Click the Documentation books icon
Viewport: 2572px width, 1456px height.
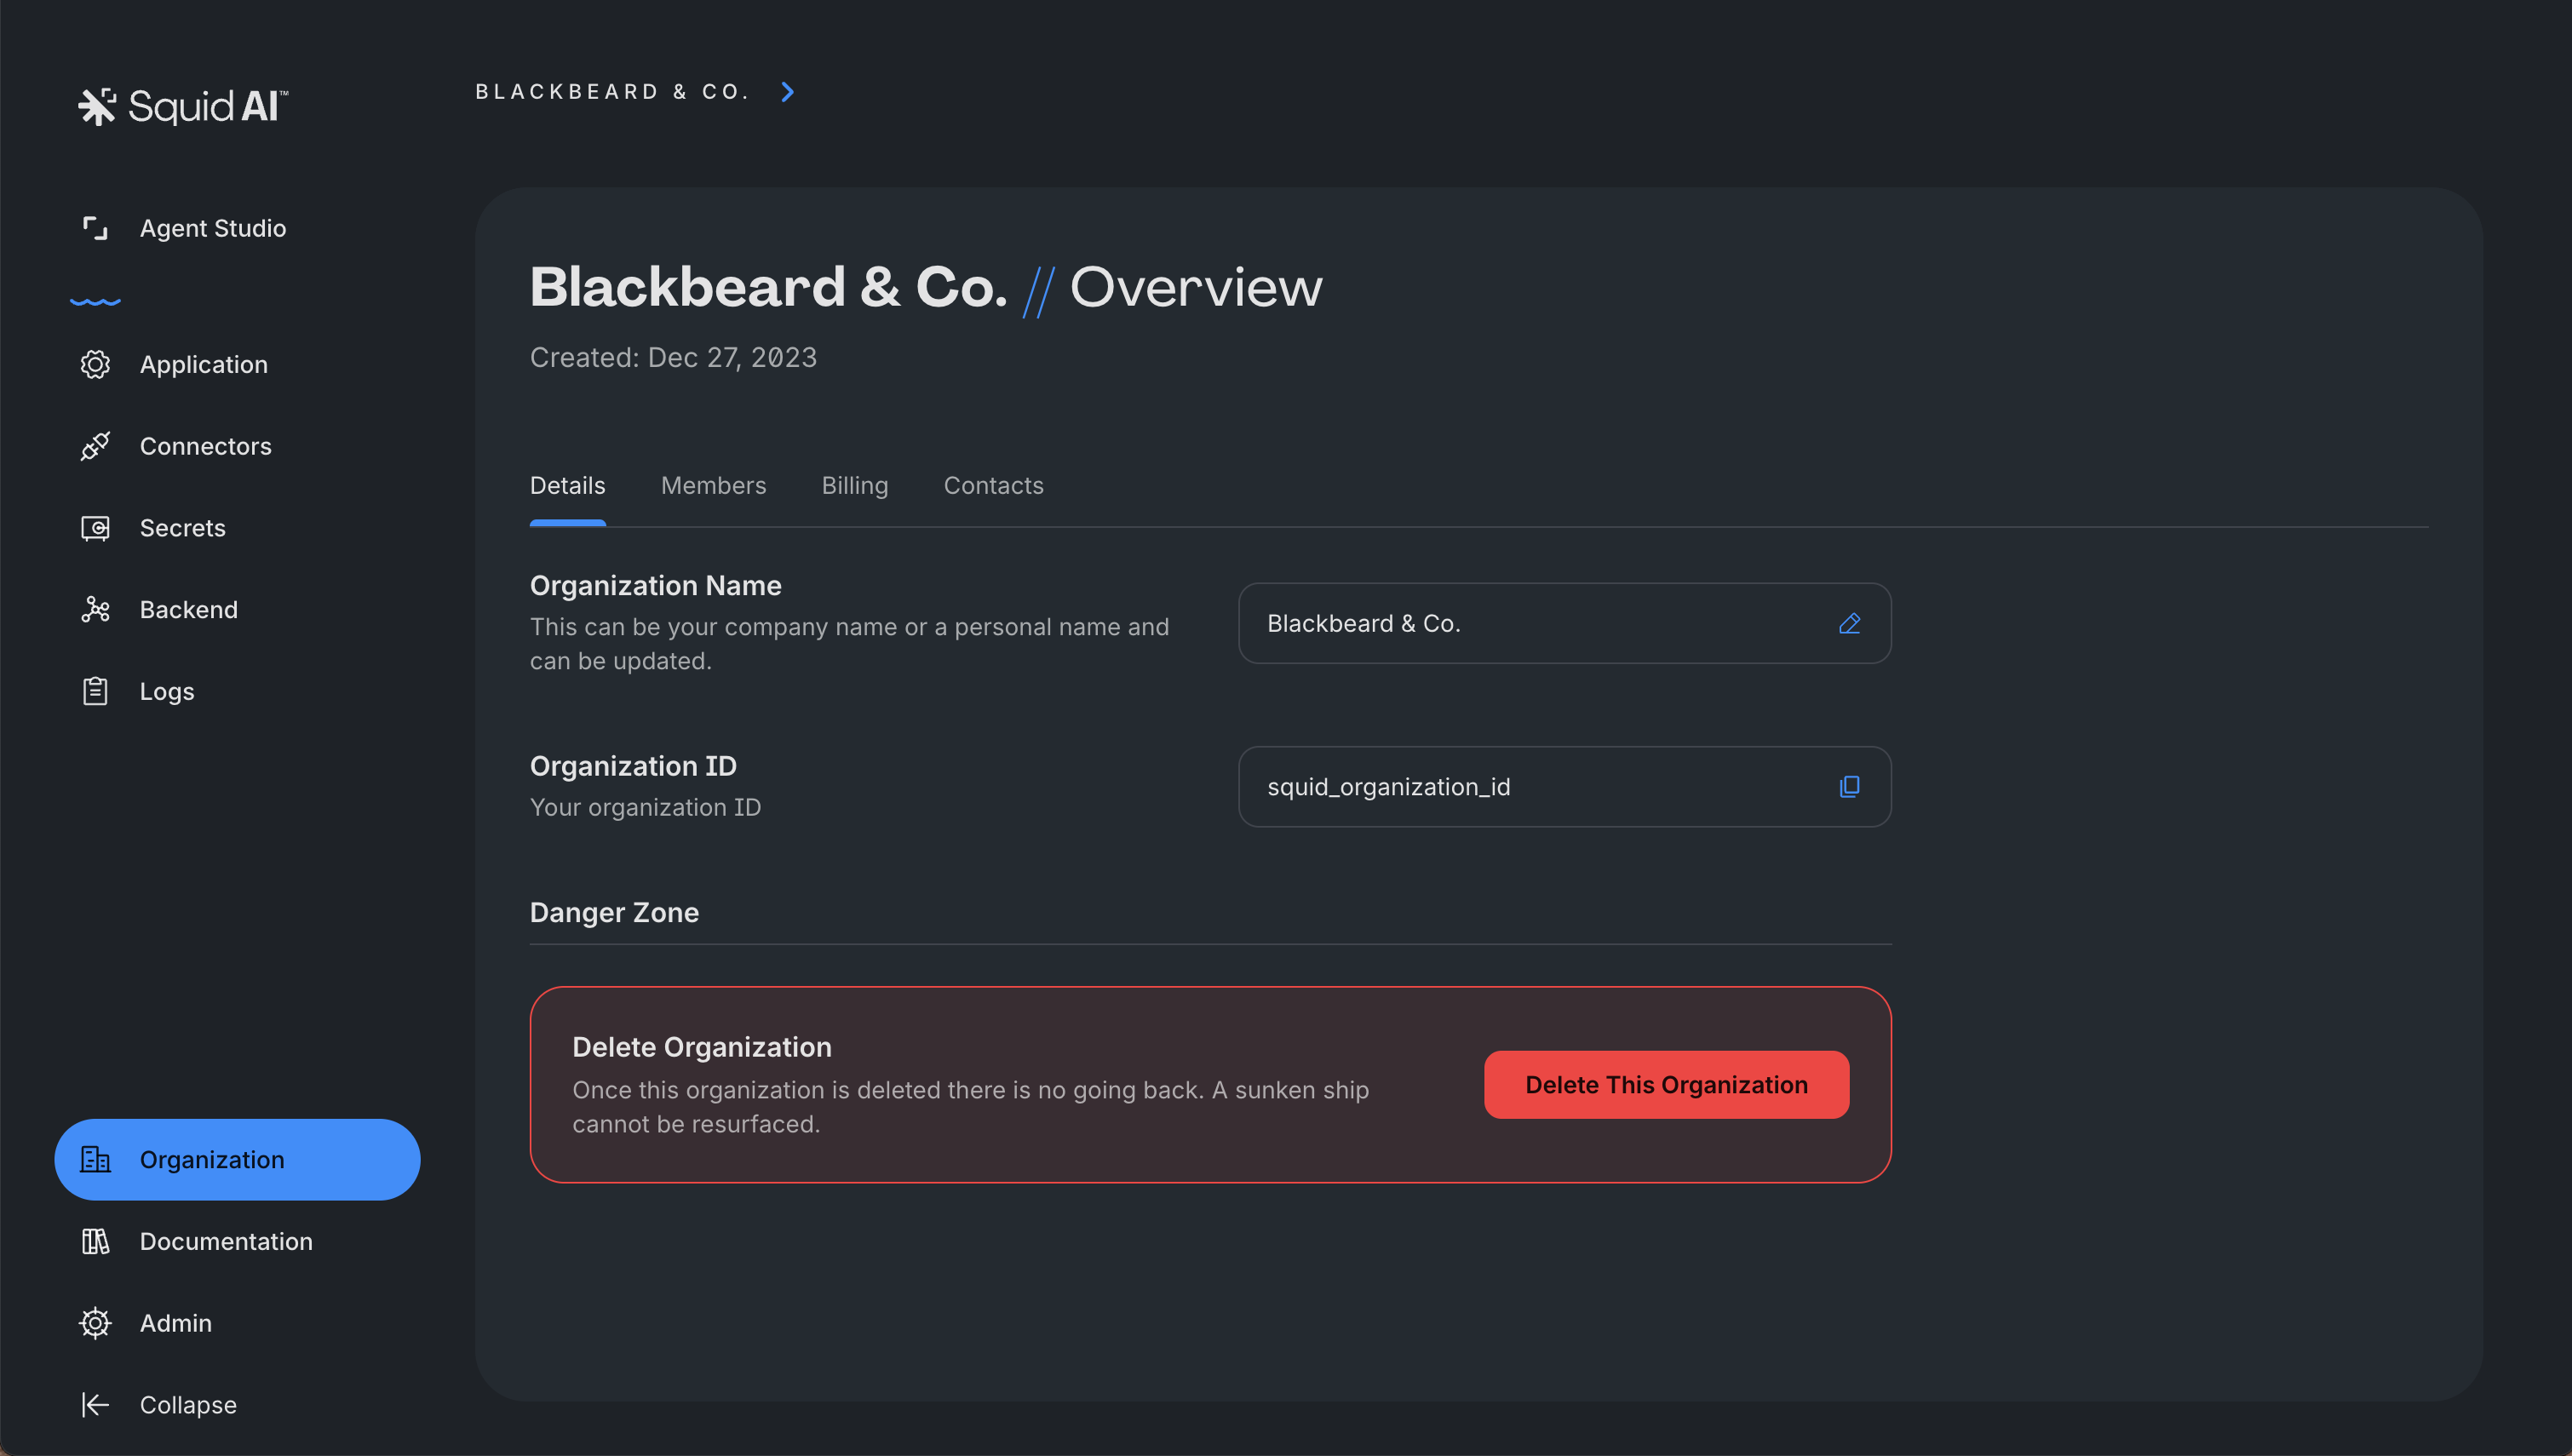tap(95, 1241)
